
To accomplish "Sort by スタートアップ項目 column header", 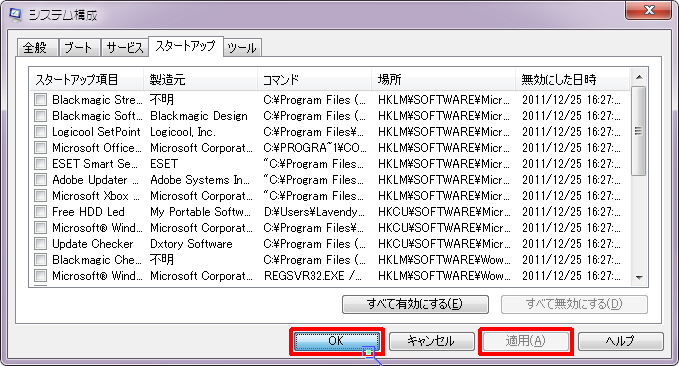I will [87, 79].
